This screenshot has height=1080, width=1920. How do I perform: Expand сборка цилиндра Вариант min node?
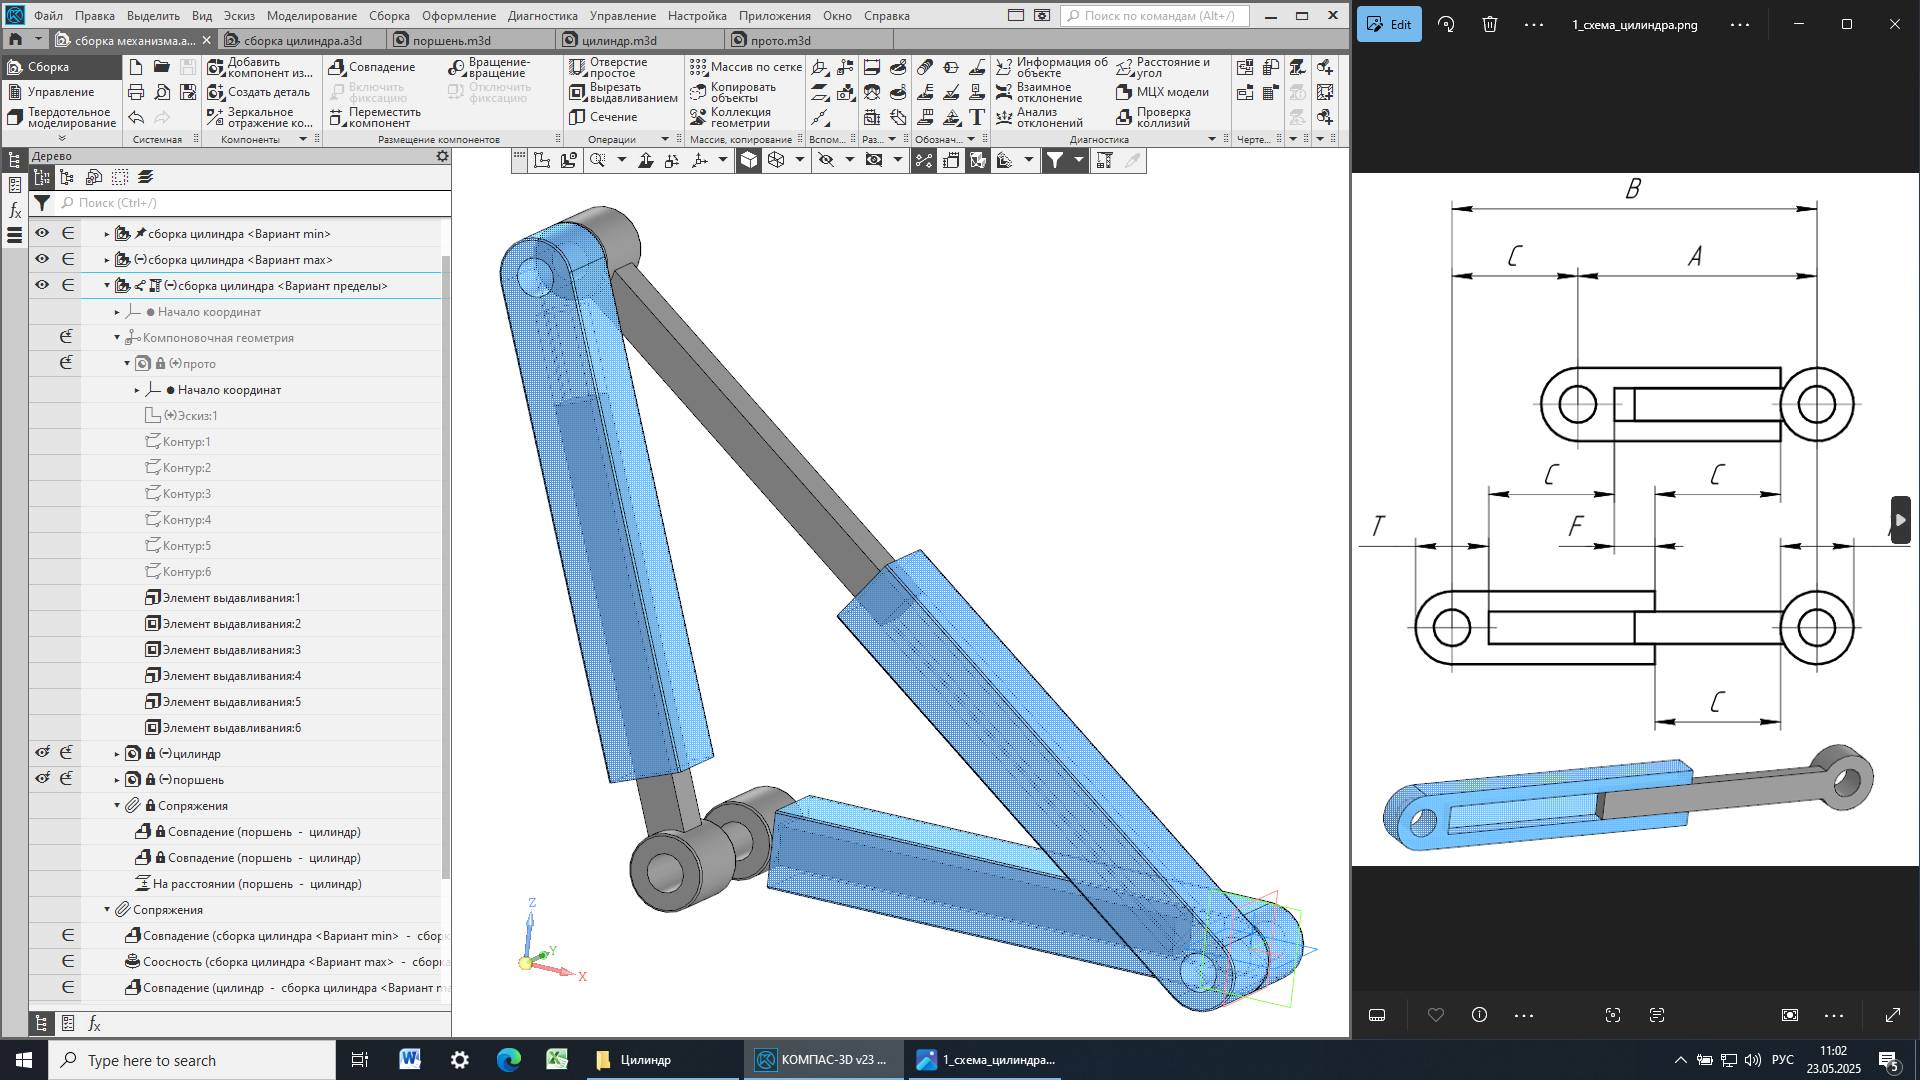[x=107, y=234]
